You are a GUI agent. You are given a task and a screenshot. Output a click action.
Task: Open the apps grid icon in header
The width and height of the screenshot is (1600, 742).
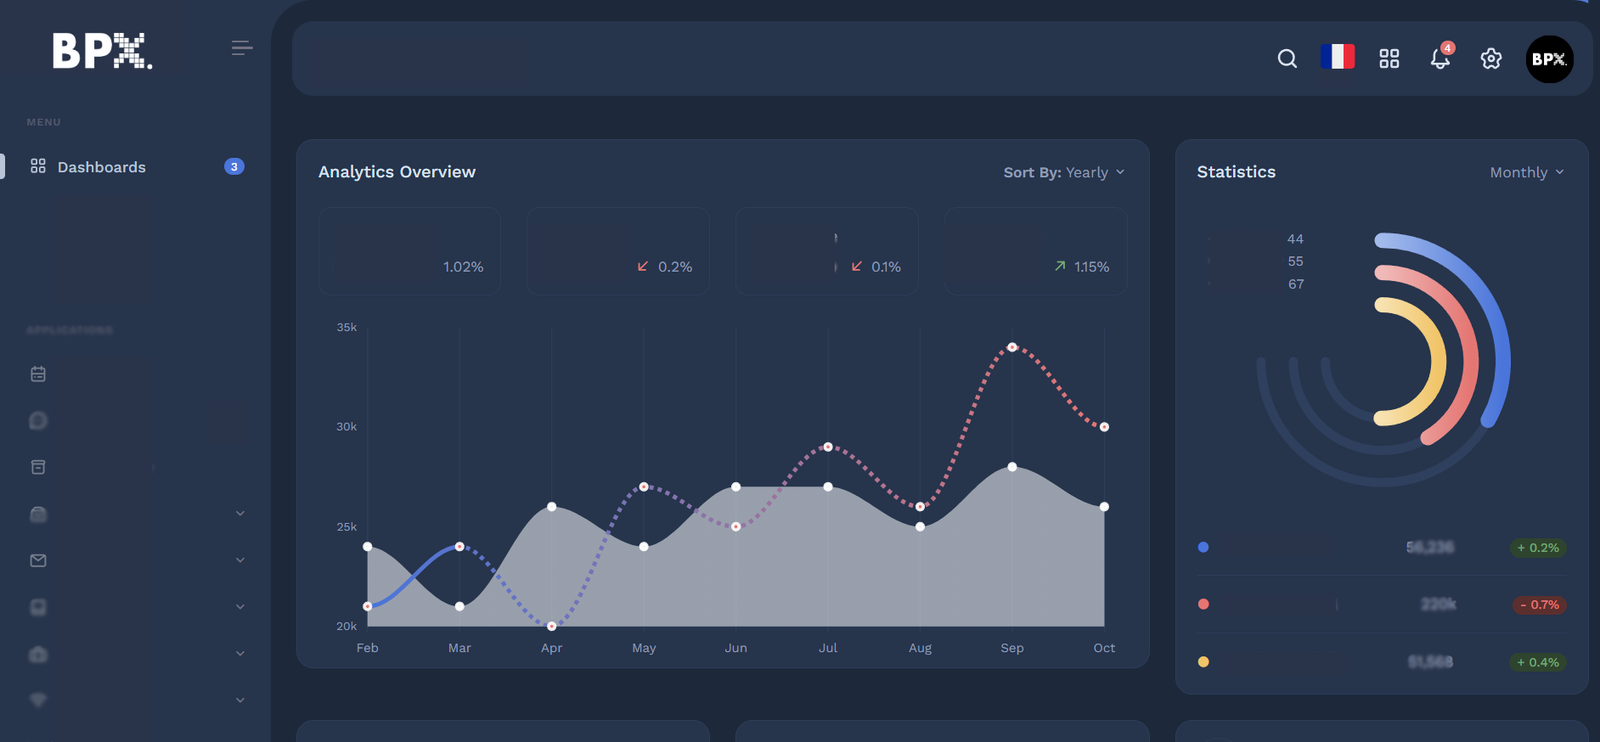click(1389, 59)
